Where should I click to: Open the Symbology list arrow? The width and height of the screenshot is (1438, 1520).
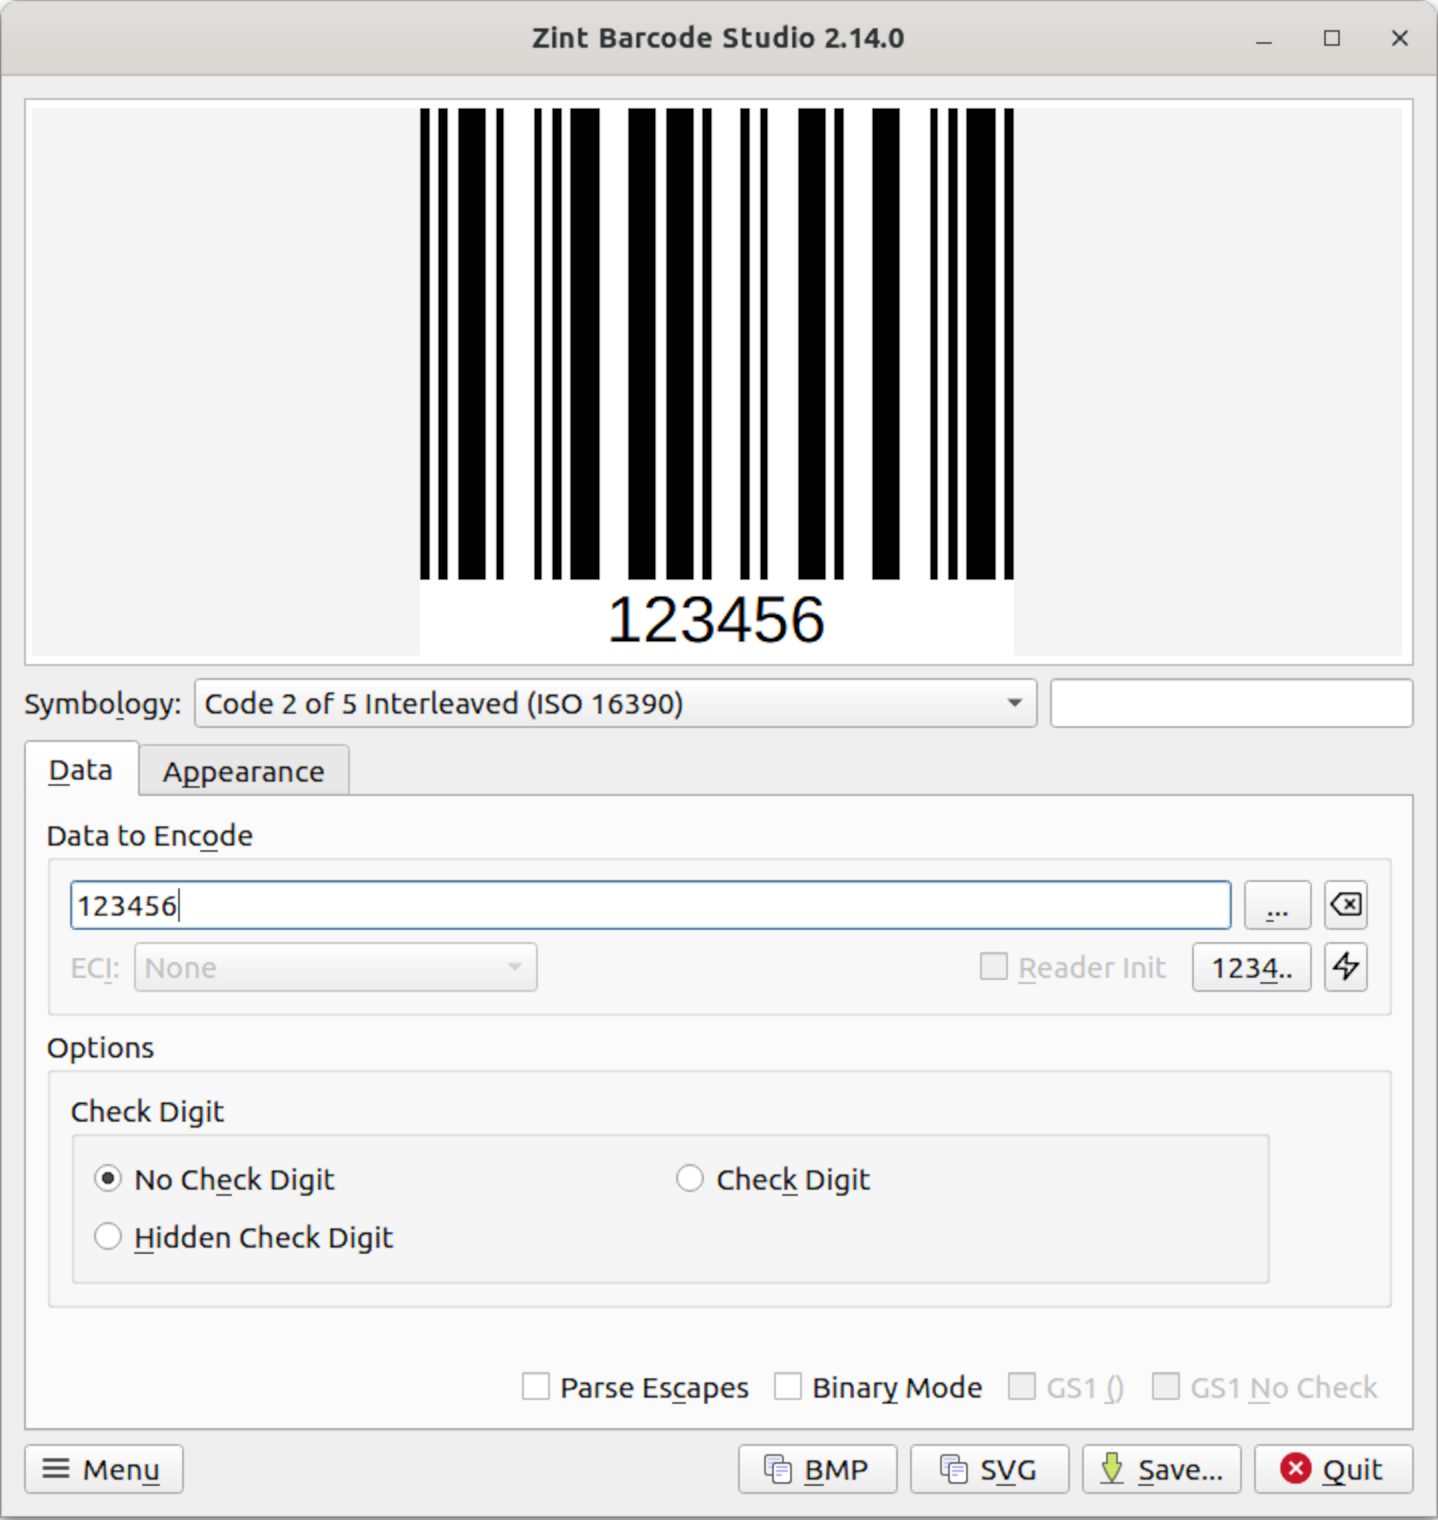click(x=1014, y=703)
